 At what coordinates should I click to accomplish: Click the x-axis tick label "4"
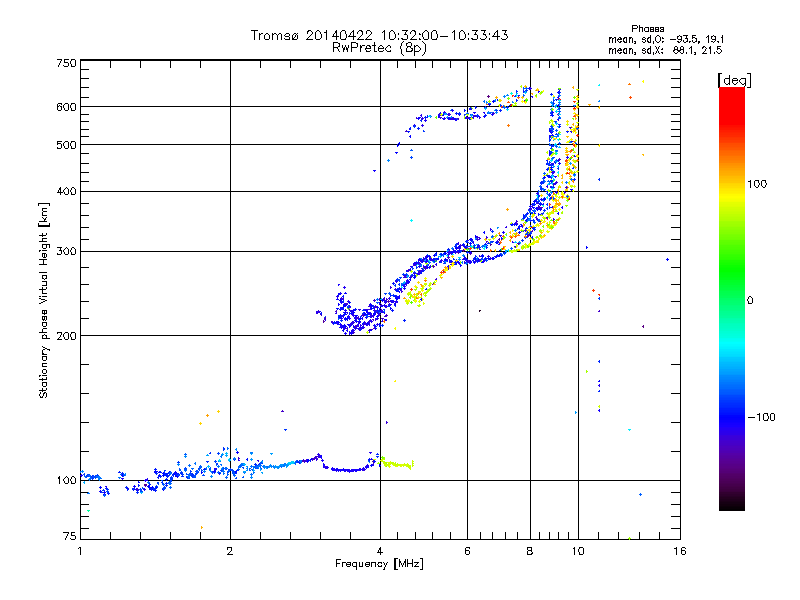(x=380, y=551)
